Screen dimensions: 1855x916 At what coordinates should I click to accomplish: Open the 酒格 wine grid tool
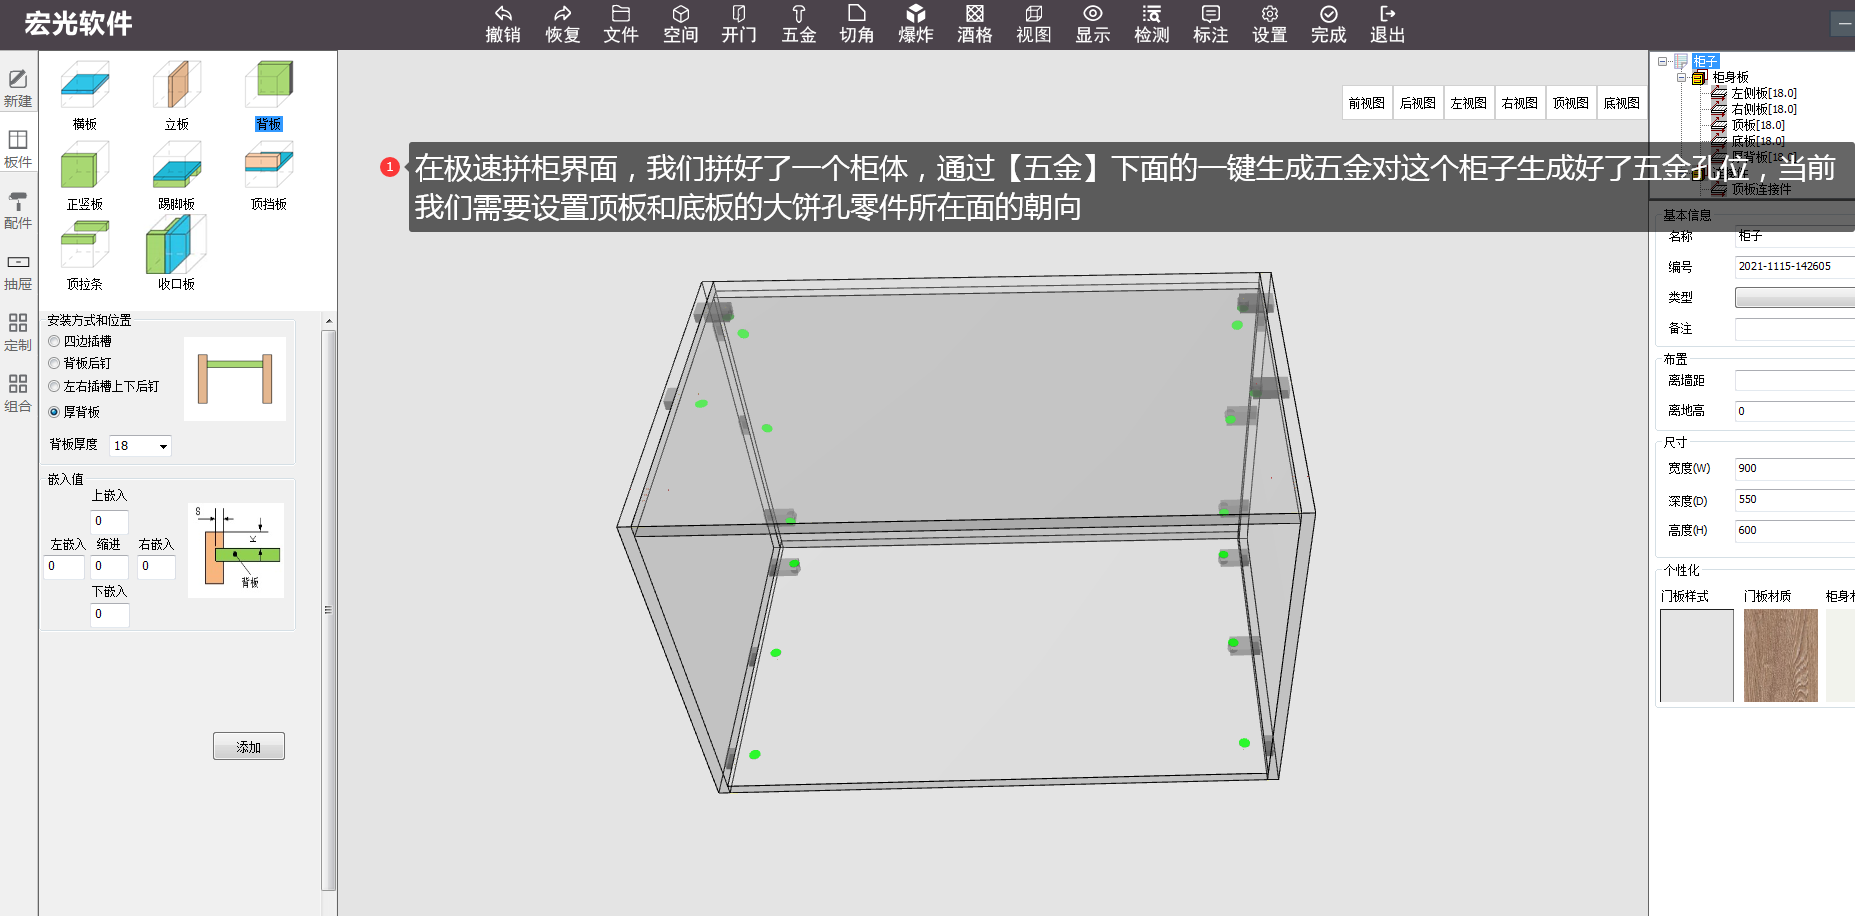[x=975, y=24]
